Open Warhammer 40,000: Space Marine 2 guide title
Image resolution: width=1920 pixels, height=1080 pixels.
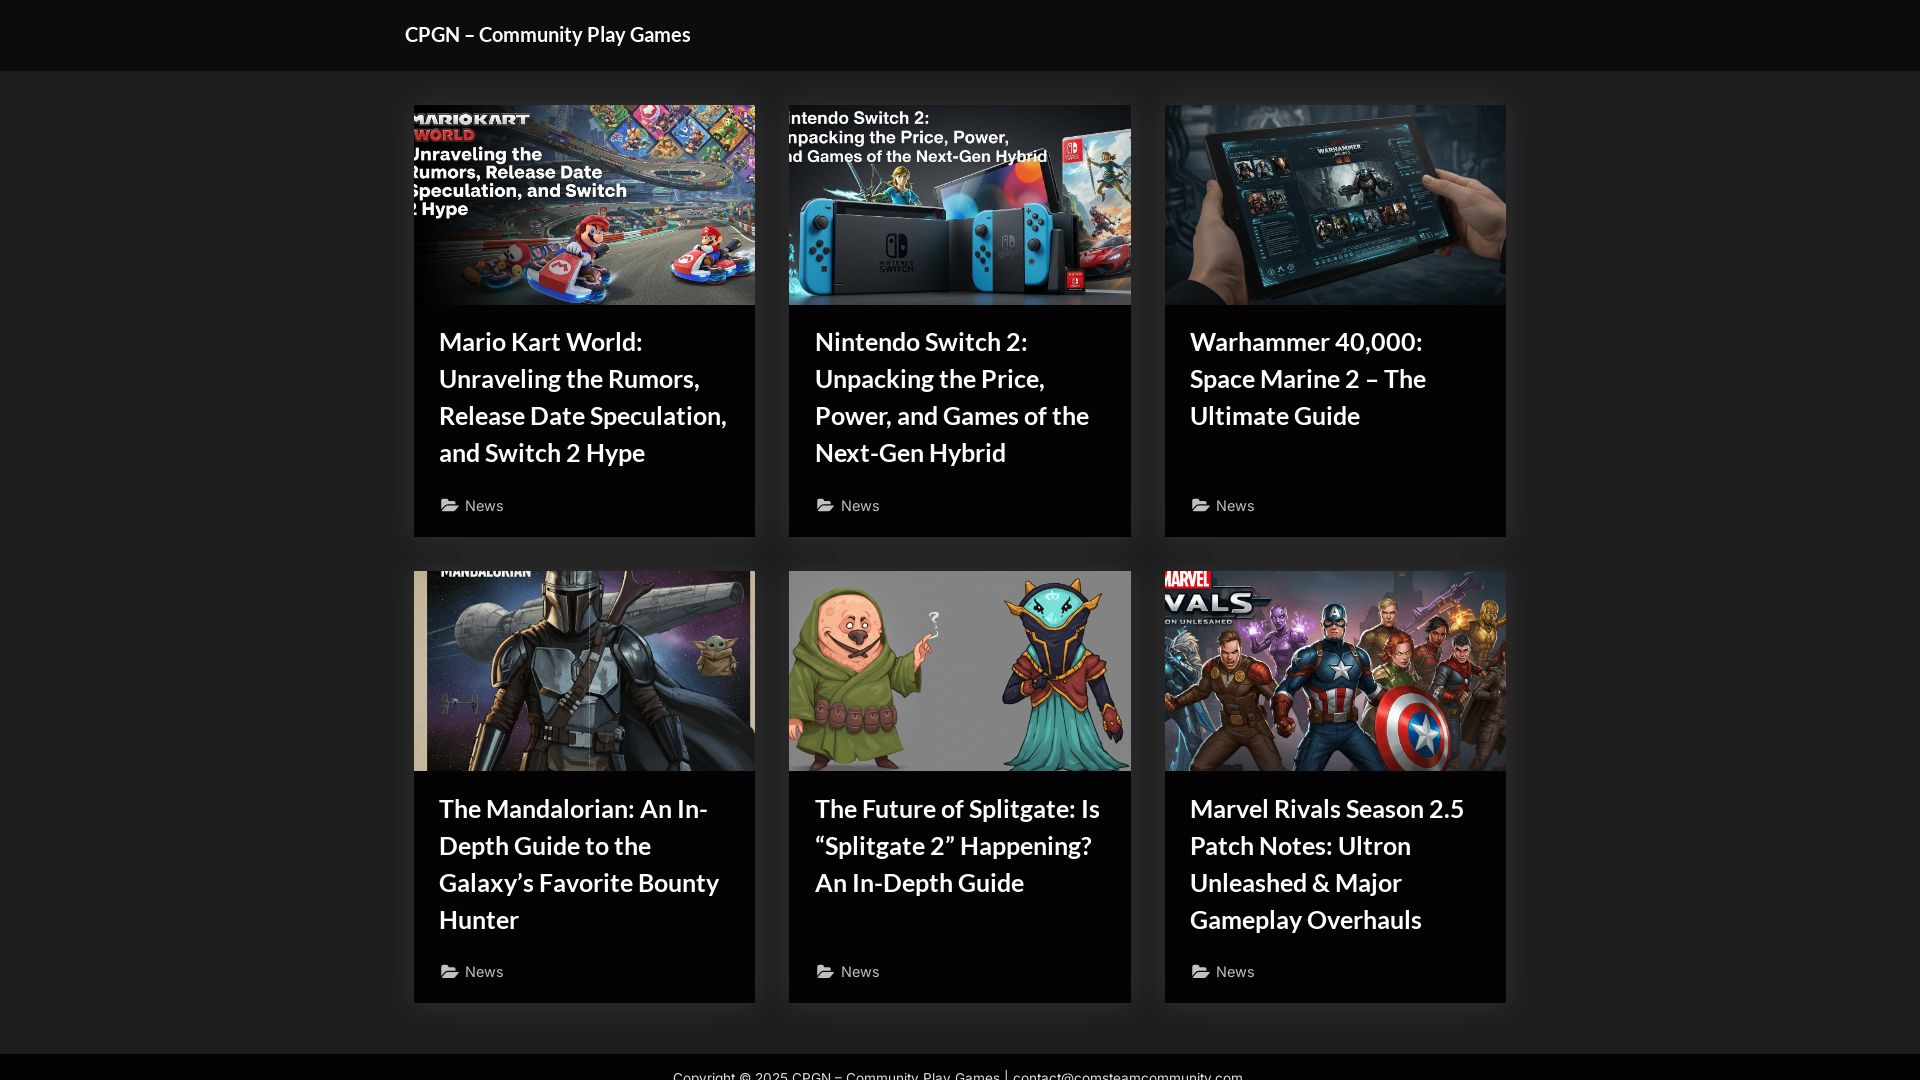(1308, 379)
